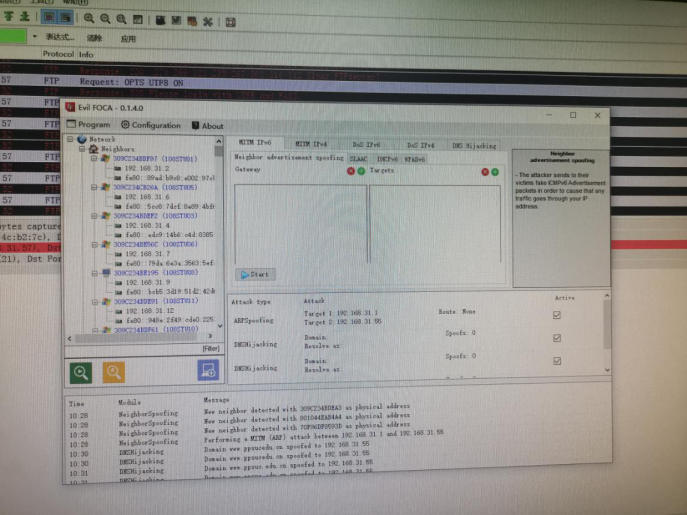Click the Evil FOCA title bar logo
The image size is (687, 515).
click(70, 107)
